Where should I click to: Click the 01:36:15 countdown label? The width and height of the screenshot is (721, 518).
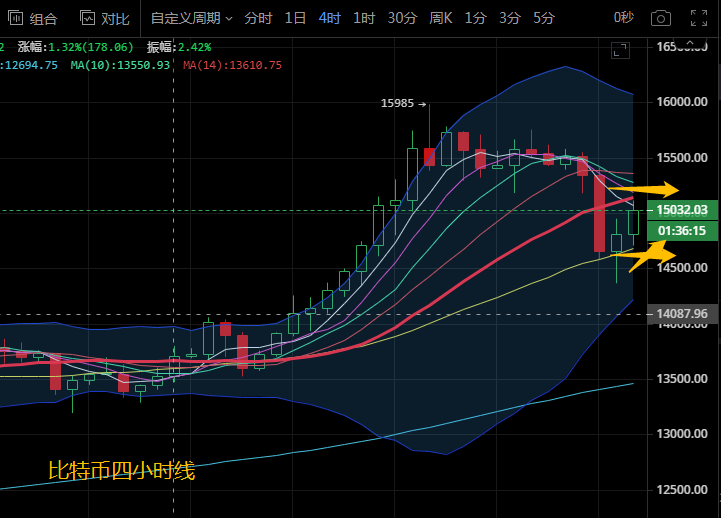click(x=683, y=230)
